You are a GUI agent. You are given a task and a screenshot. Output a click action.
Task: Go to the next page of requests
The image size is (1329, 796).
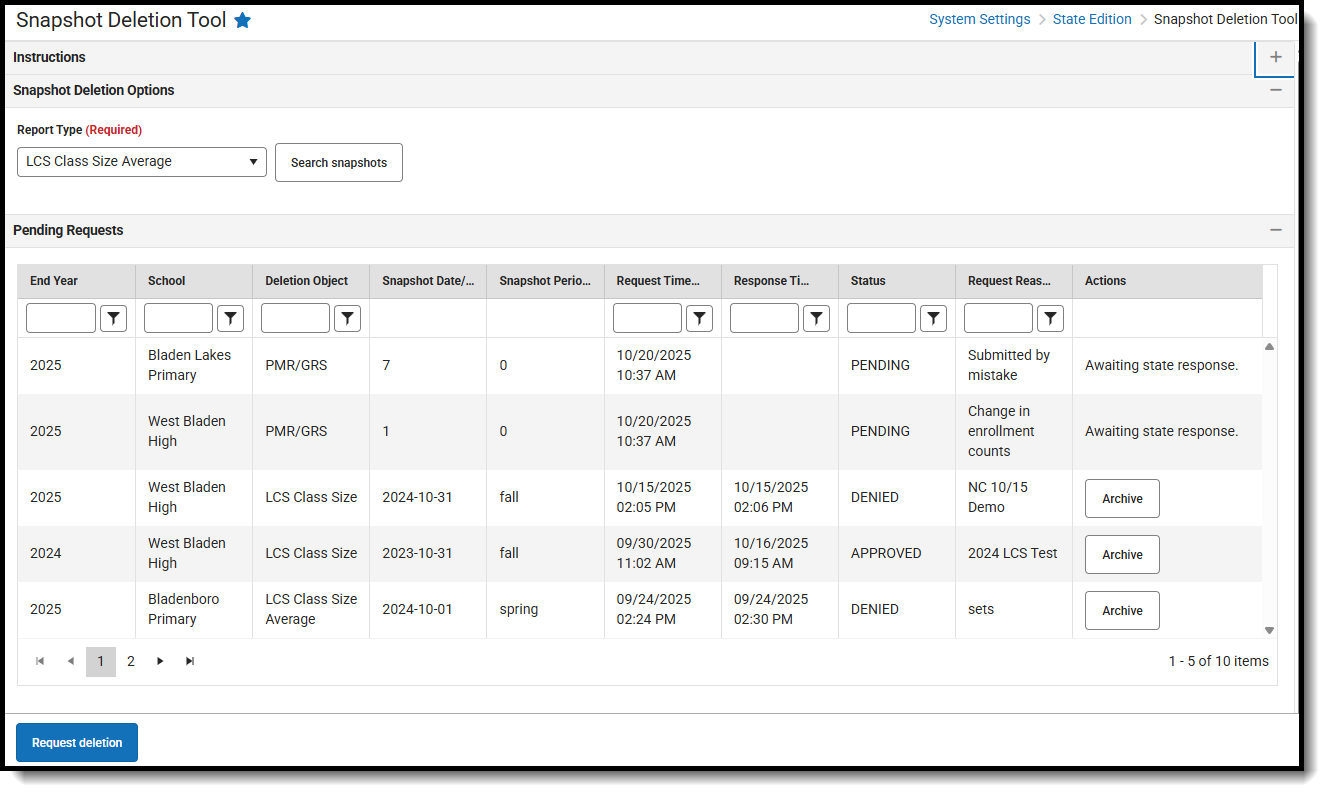coord(160,661)
